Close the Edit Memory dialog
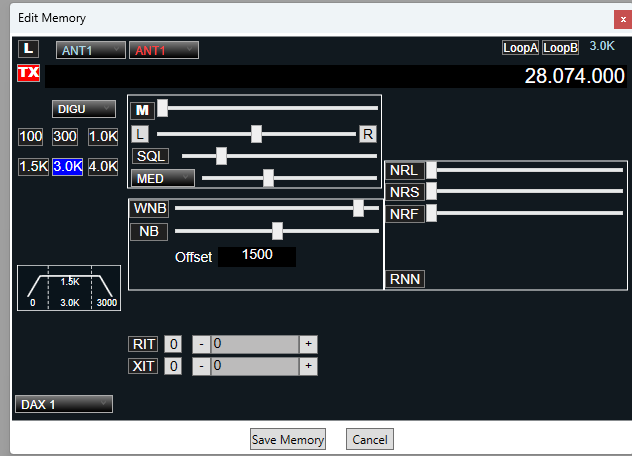Screen dimensions: 632x456 click(623, 19)
